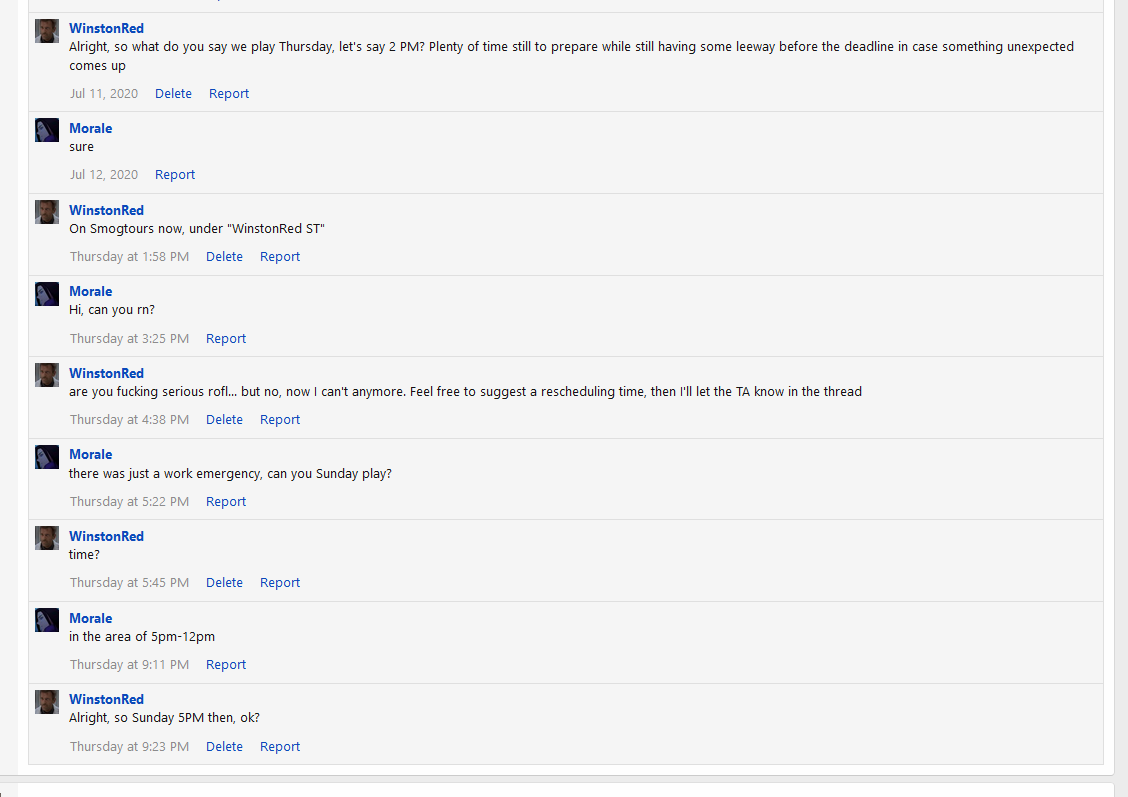Image resolution: width=1128 pixels, height=797 pixels.
Task: Click Morale's avatar on the work emergency message
Action: click(47, 457)
